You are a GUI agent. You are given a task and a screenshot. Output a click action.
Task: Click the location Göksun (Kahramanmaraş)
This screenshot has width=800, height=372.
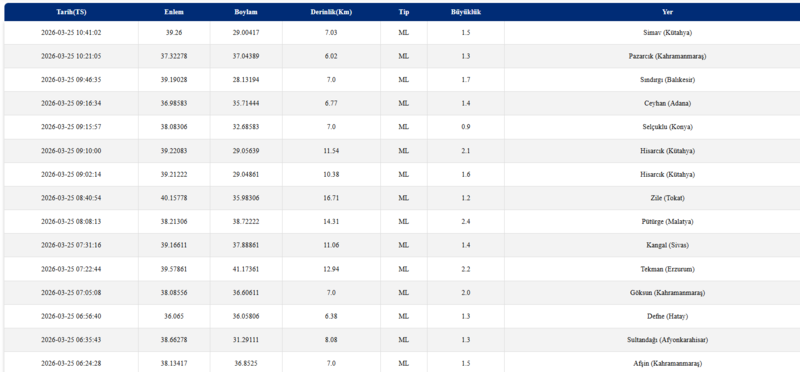coord(667,293)
